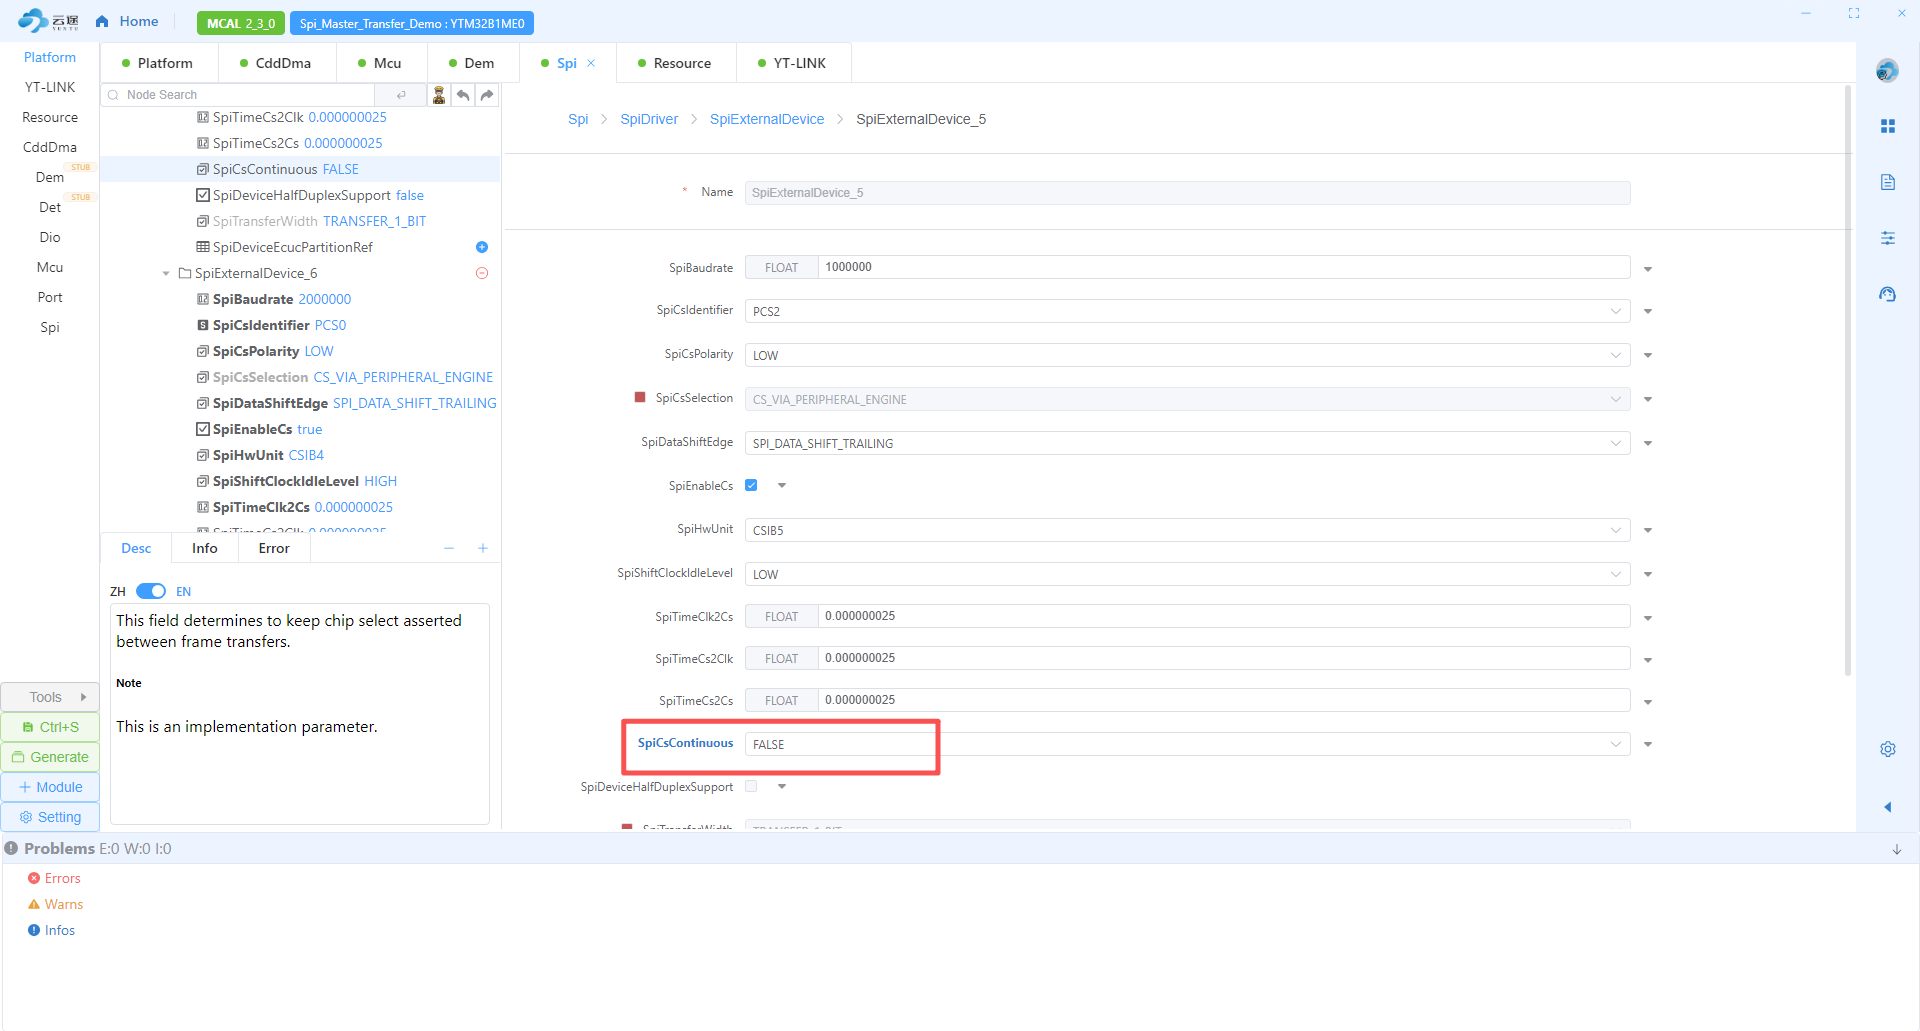The width and height of the screenshot is (1920, 1031).
Task: Click the blue plus icon next to SpiDeviceEcucPartitionRef
Action: (482, 247)
